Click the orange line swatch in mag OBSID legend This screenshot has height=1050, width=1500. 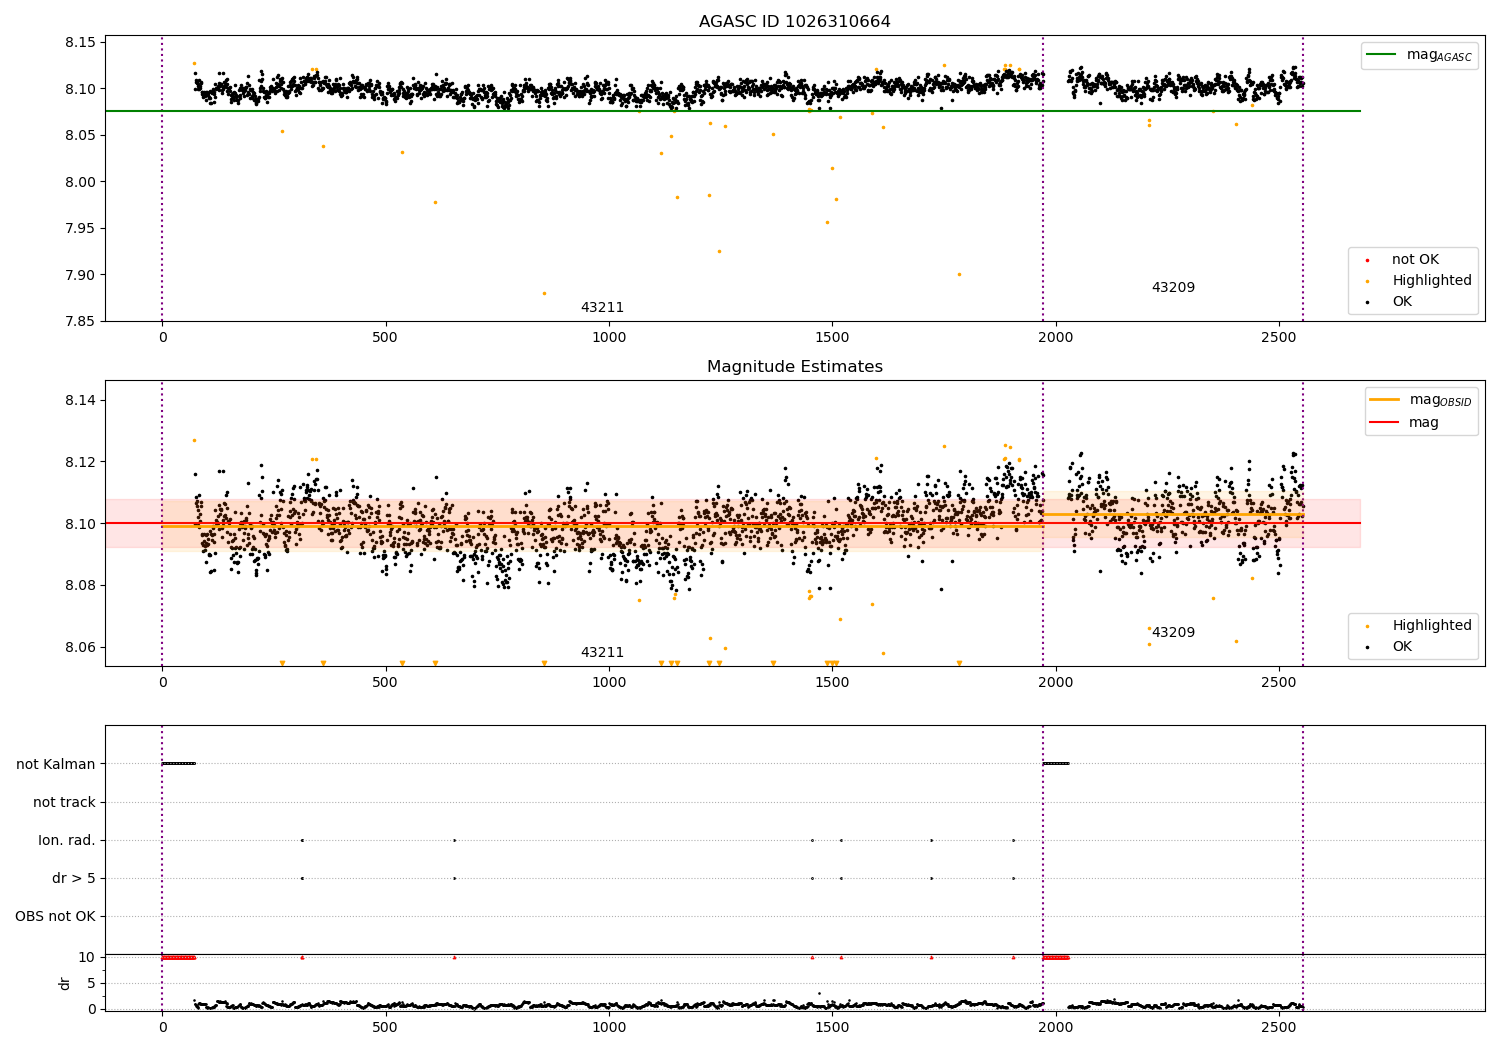pyautogui.click(x=1385, y=400)
